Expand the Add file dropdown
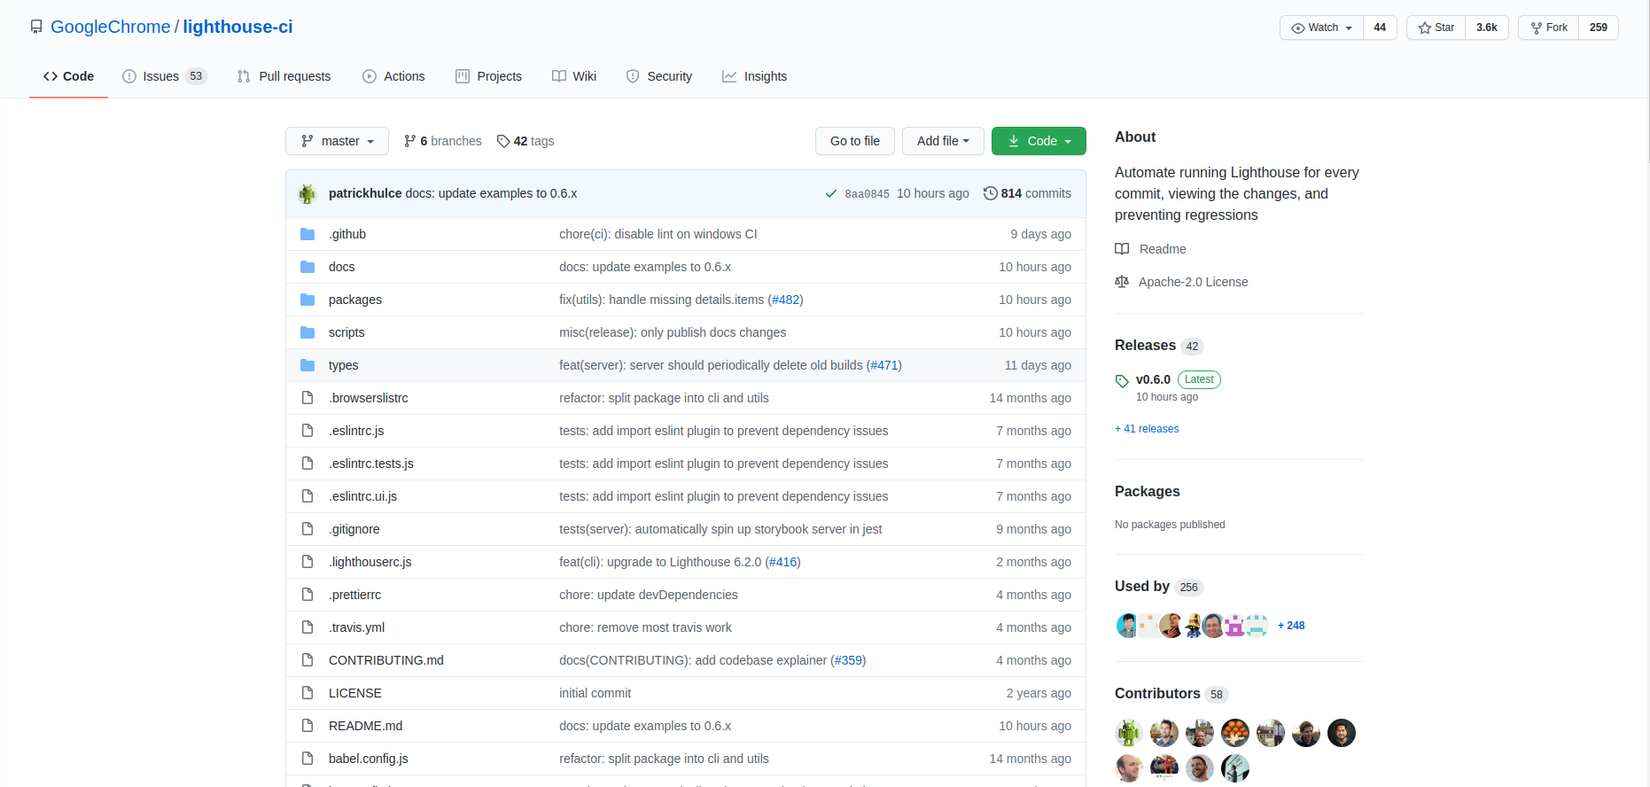Image resolution: width=1650 pixels, height=787 pixels. (943, 141)
